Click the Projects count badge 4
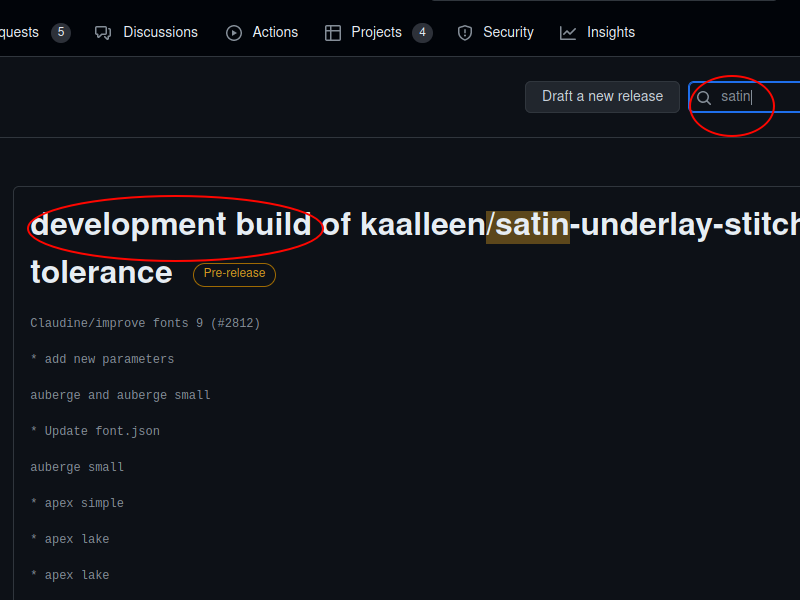Screen dimensions: 800x600 click(422, 33)
